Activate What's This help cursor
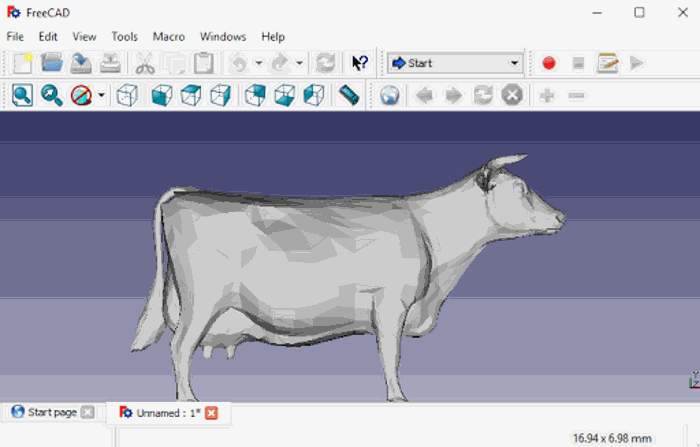The height and width of the screenshot is (447, 700). (360, 63)
